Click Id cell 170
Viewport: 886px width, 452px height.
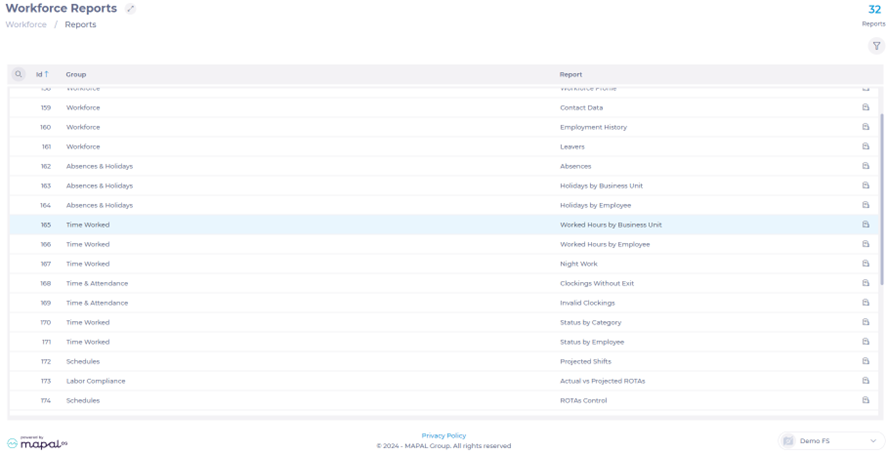tap(46, 322)
